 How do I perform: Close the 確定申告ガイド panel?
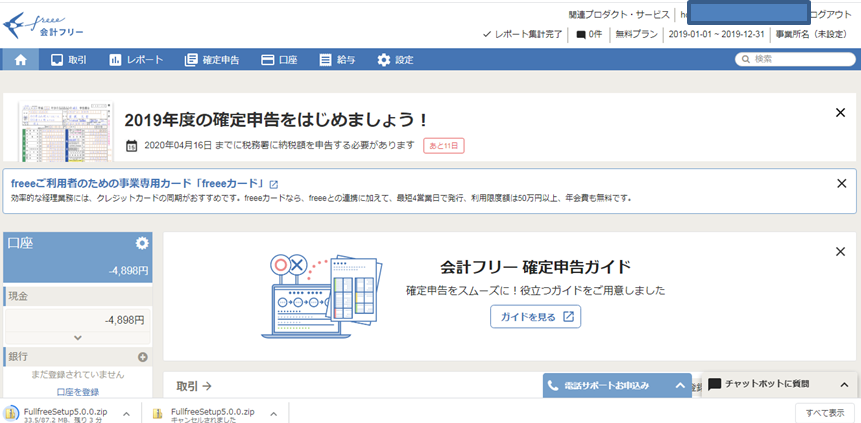click(x=840, y=251)
